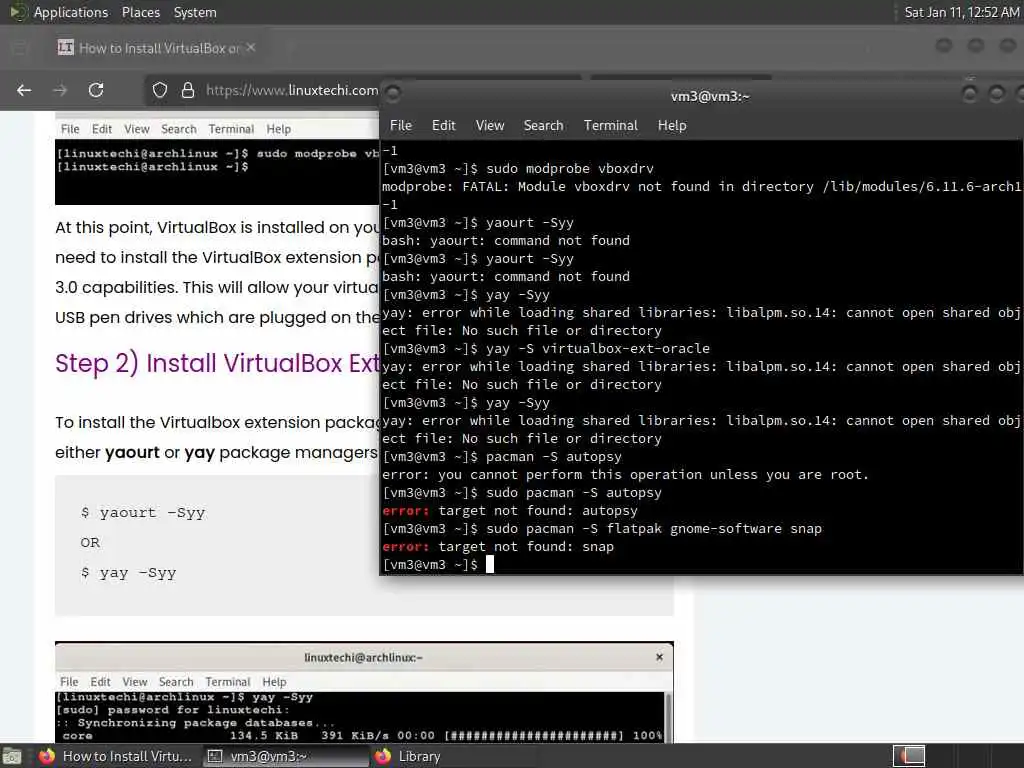
Task: Reload the Firefox page
Action: pos(96,90)
